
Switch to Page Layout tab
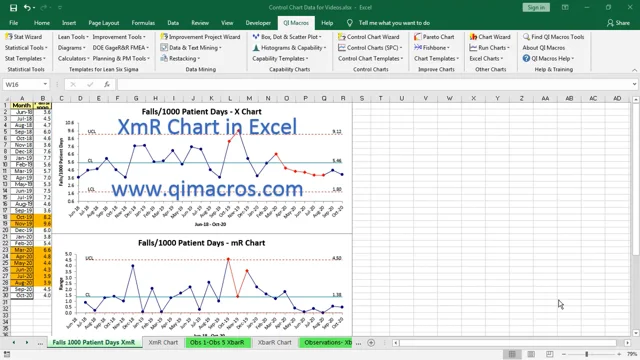click(104, 23)
